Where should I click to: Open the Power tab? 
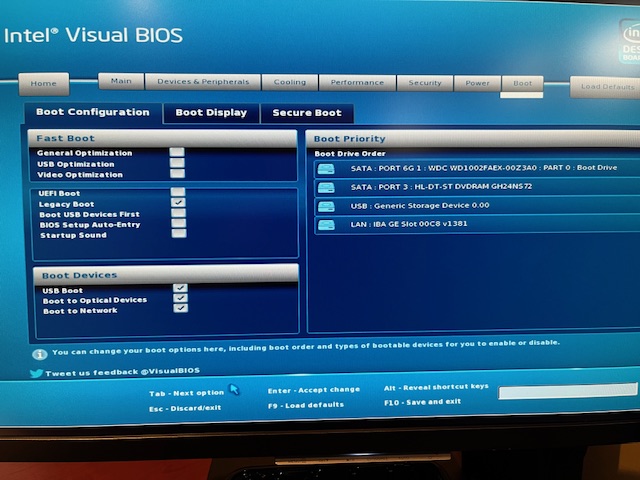[478, 83]
